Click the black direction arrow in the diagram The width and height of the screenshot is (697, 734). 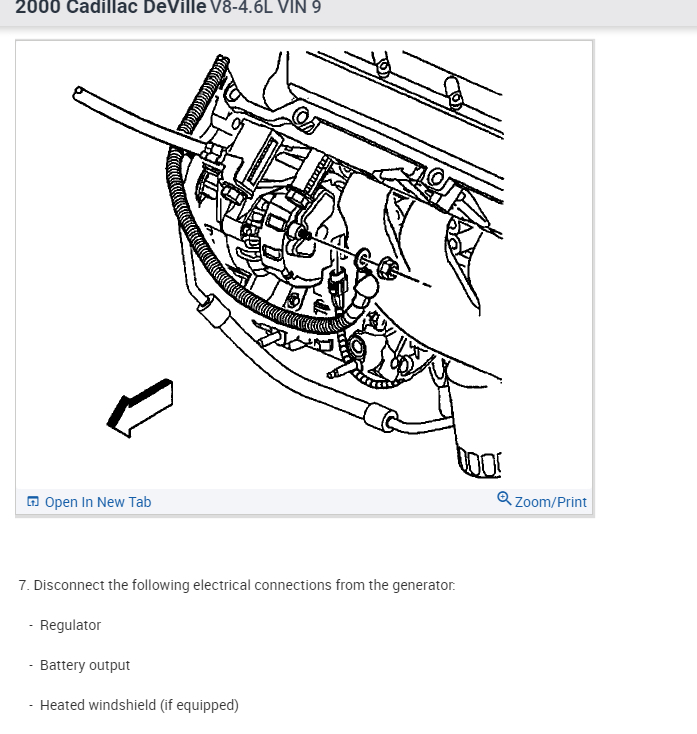tap(140, 408)
